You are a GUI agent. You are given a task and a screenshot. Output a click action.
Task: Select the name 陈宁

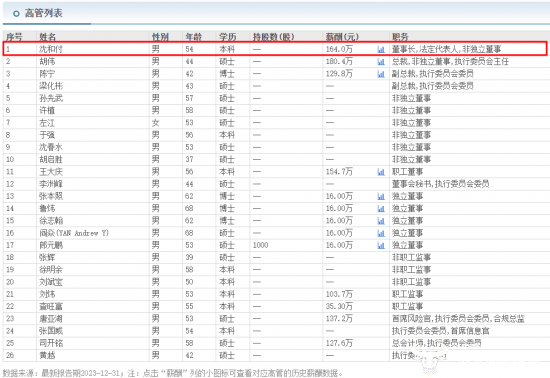[47, 74]
